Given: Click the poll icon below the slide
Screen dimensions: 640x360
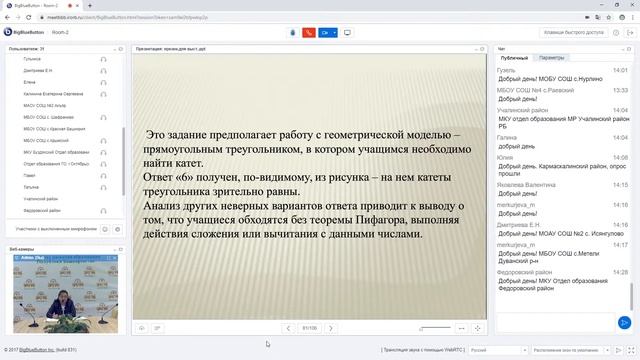Looking at the screenshot, I should 157,328.
